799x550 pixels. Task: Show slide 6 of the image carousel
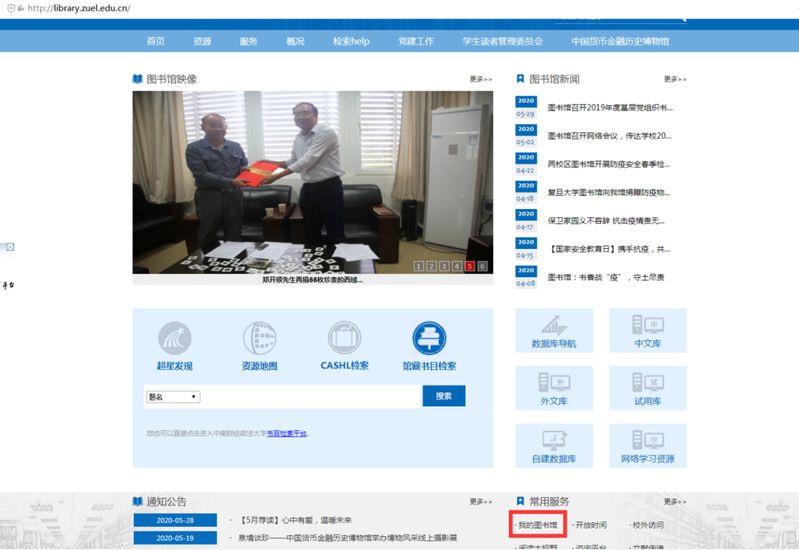(x=482, y=266)
